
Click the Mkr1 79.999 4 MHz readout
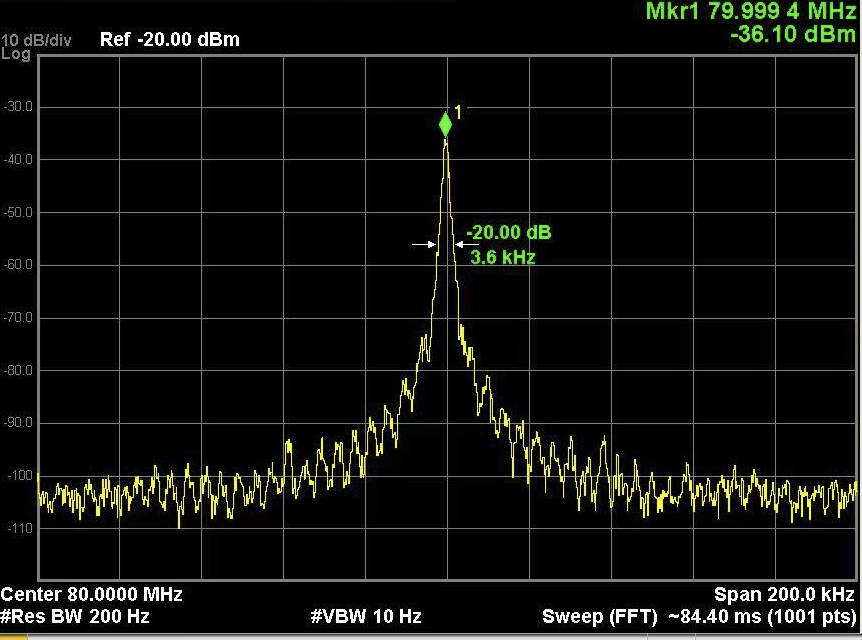click(x=750, y=11)
